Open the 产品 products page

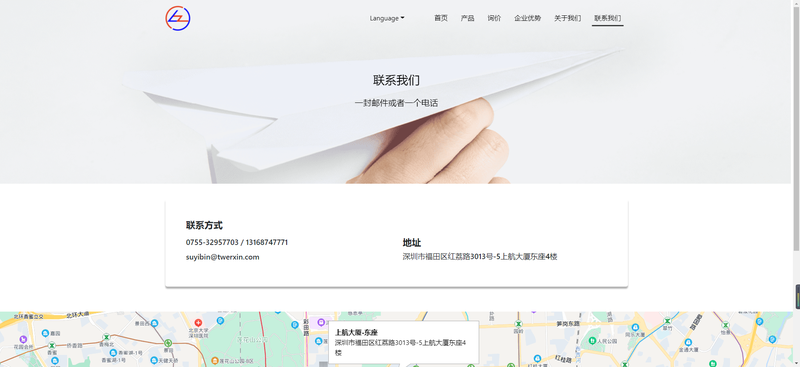click(467, 18)
